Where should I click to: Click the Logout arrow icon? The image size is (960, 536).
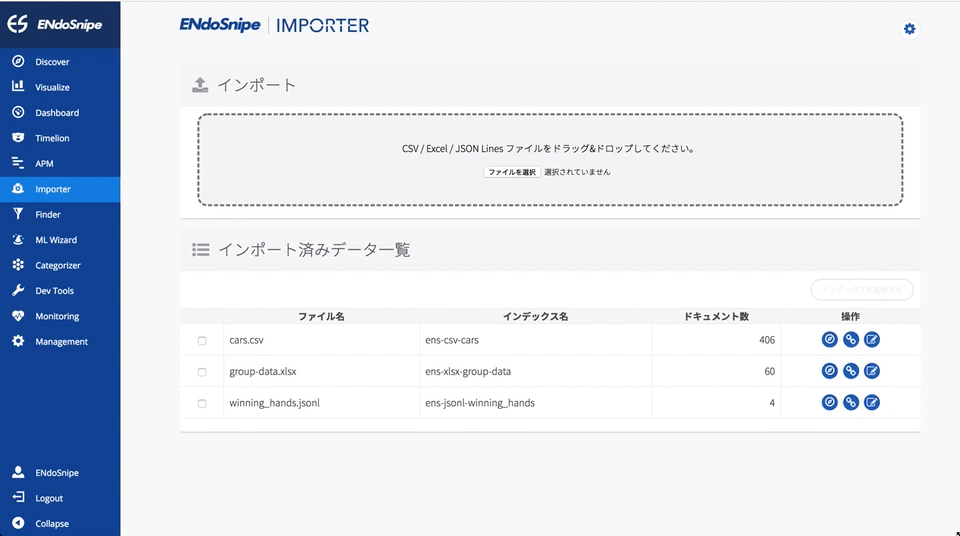[18, 497]
